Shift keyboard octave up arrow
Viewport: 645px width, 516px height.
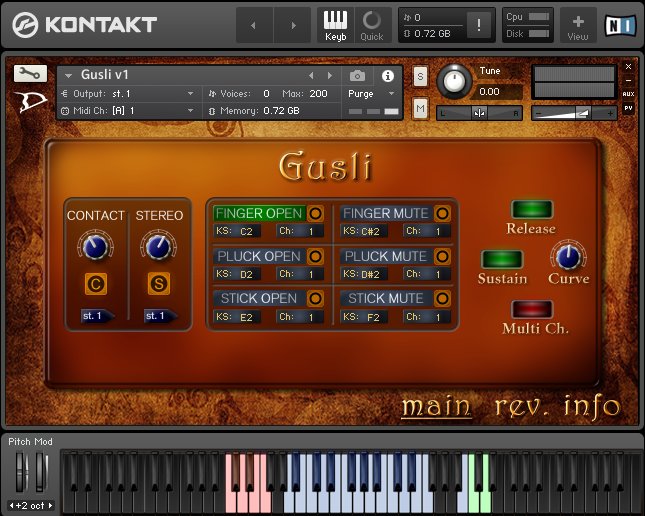coord(50,505)
